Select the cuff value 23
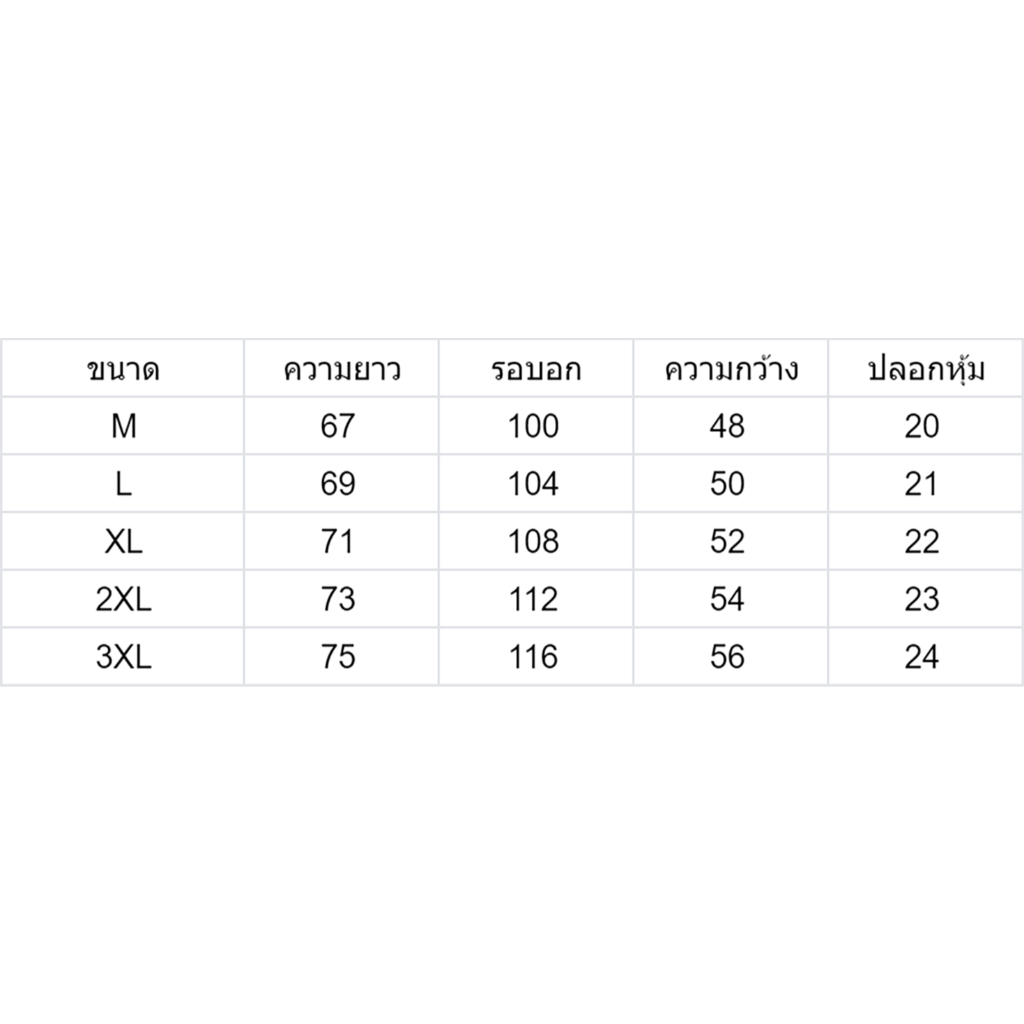 (x=922, y=600)
